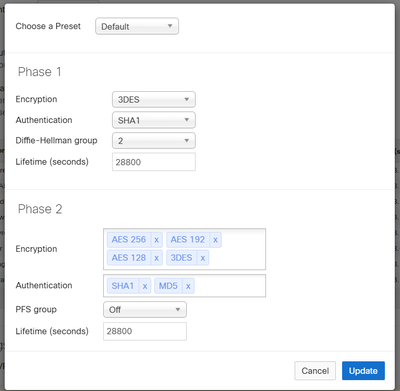Click the Phase 1 Lifetime seconds field
Viewport: 400px width, 391px height.
pyautogui.click(x=154, y=162)
